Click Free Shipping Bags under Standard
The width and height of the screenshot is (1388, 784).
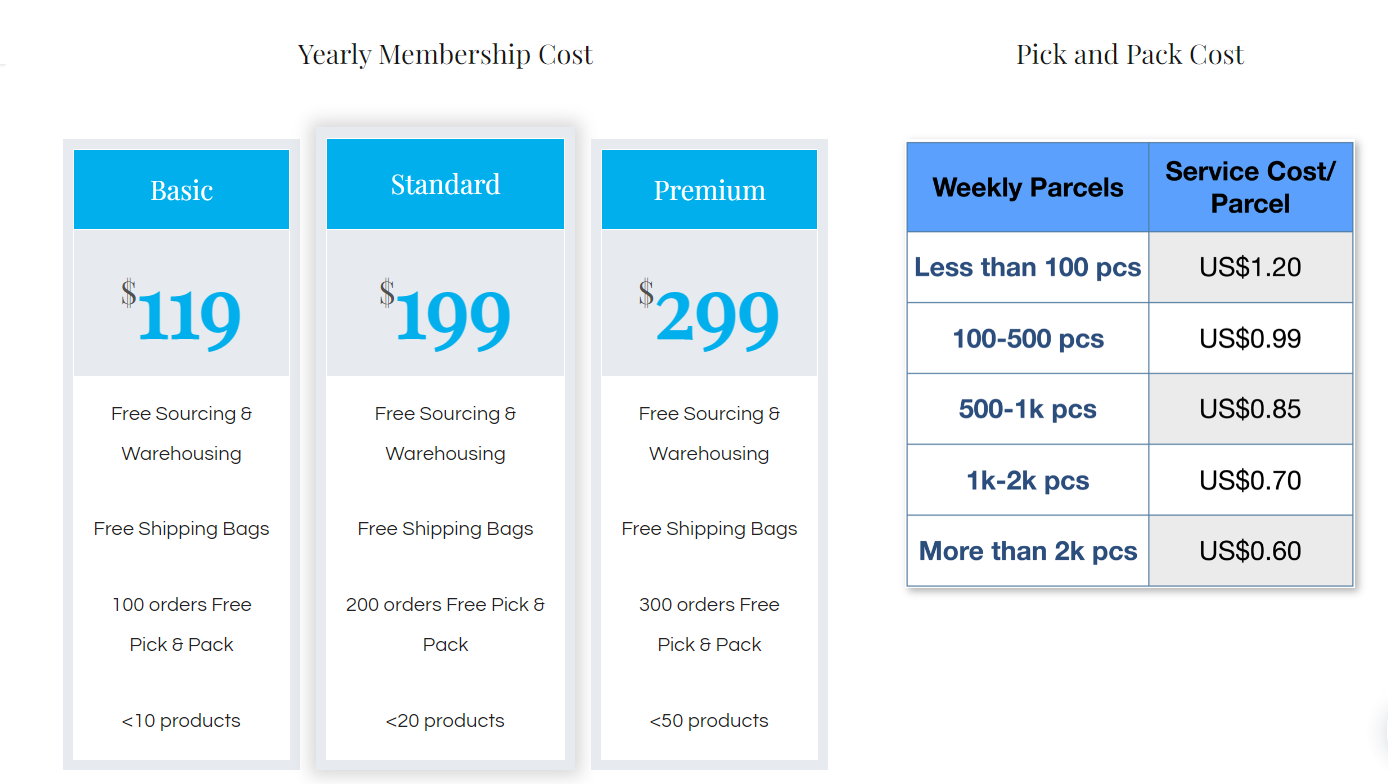(445, 528)
